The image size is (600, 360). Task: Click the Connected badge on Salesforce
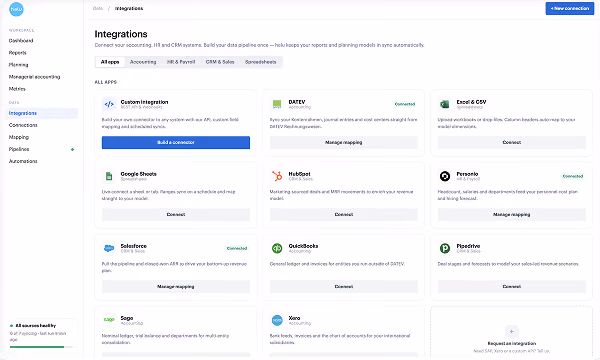click(x=237, y=248)
